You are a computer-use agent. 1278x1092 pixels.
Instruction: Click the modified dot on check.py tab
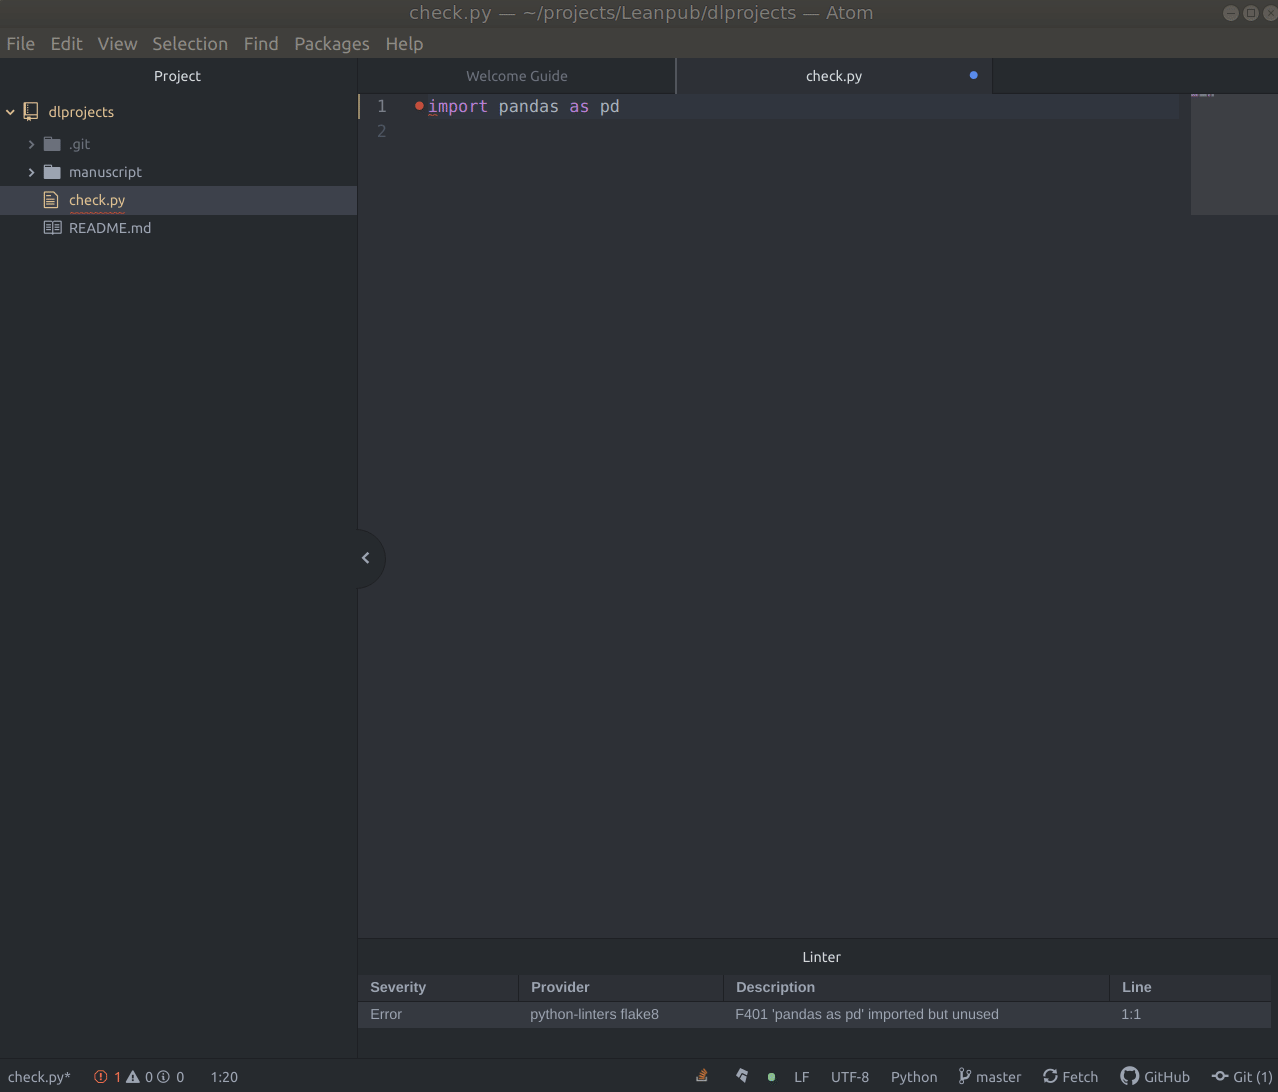tap(973, 75)
